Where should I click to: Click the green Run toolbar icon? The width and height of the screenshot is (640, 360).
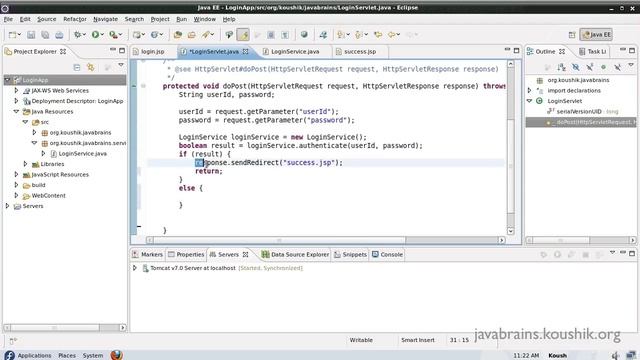[x=95, y=35]
